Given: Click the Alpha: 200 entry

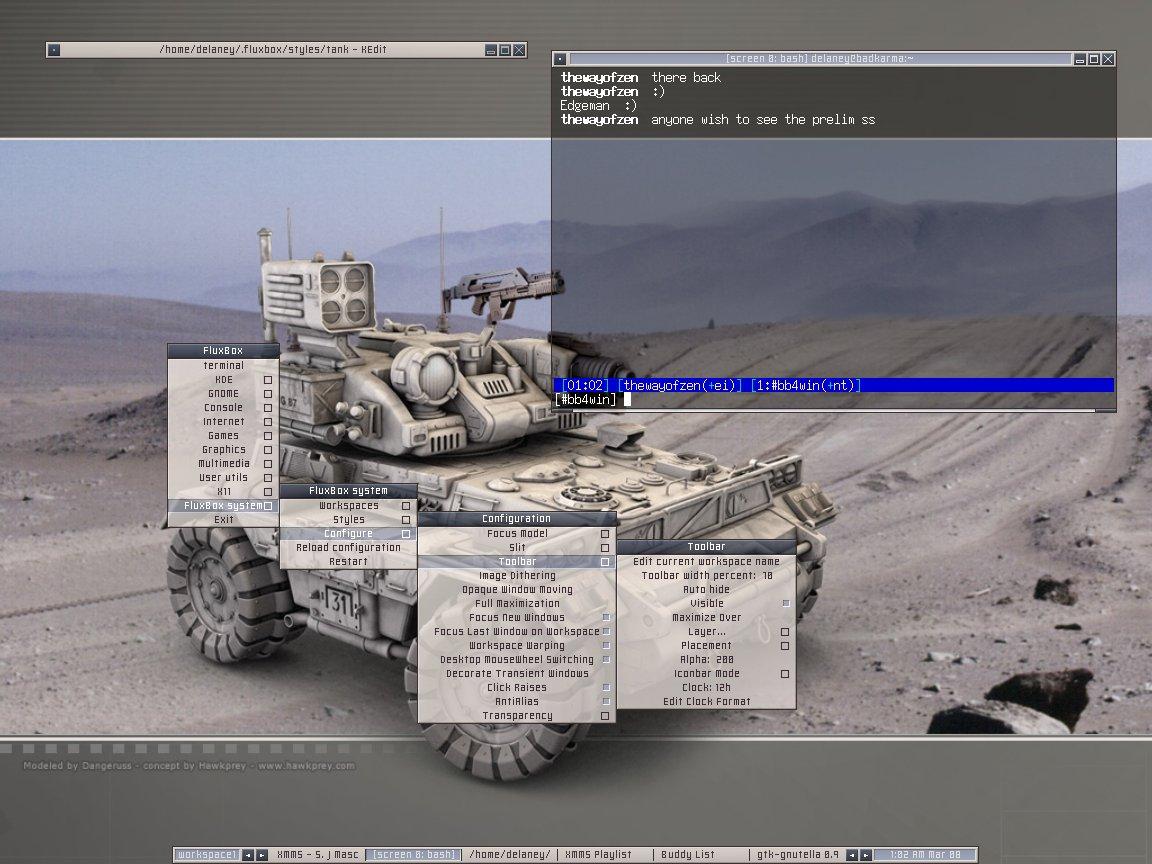Looking at the screenshot, I should pyautogui.click(x=707, y=660).
